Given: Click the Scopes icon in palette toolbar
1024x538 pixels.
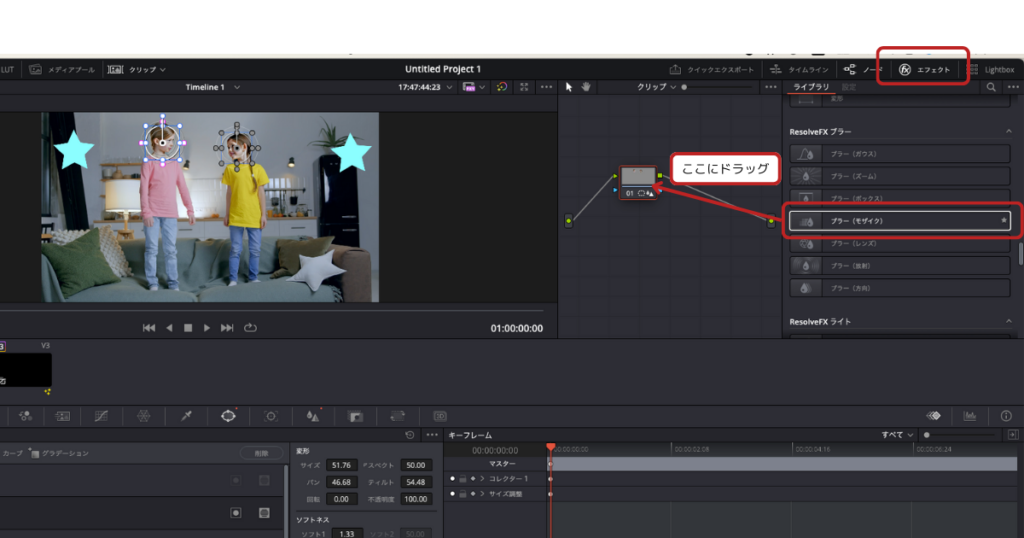Looking at the screenshot, I should pyautogui.click(x=969, y=415).
